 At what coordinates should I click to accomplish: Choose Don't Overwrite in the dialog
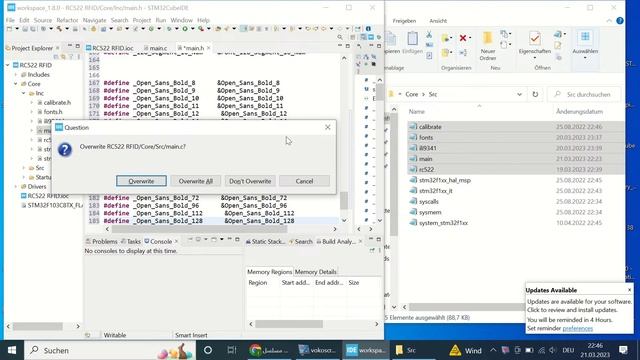tap(250, 181)
